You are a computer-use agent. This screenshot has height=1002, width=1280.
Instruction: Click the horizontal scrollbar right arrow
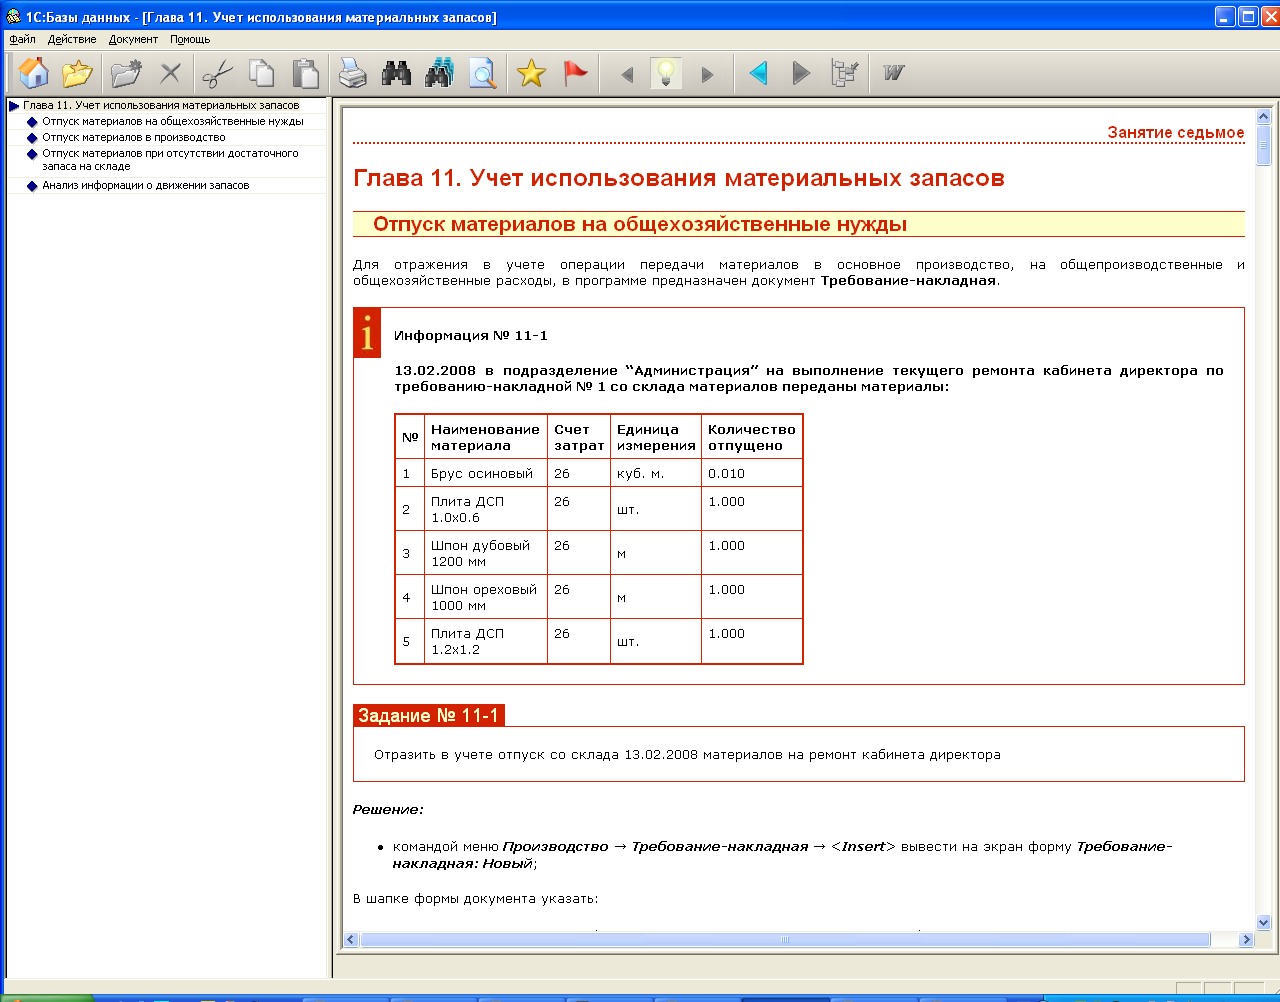tap(1246, 940)
